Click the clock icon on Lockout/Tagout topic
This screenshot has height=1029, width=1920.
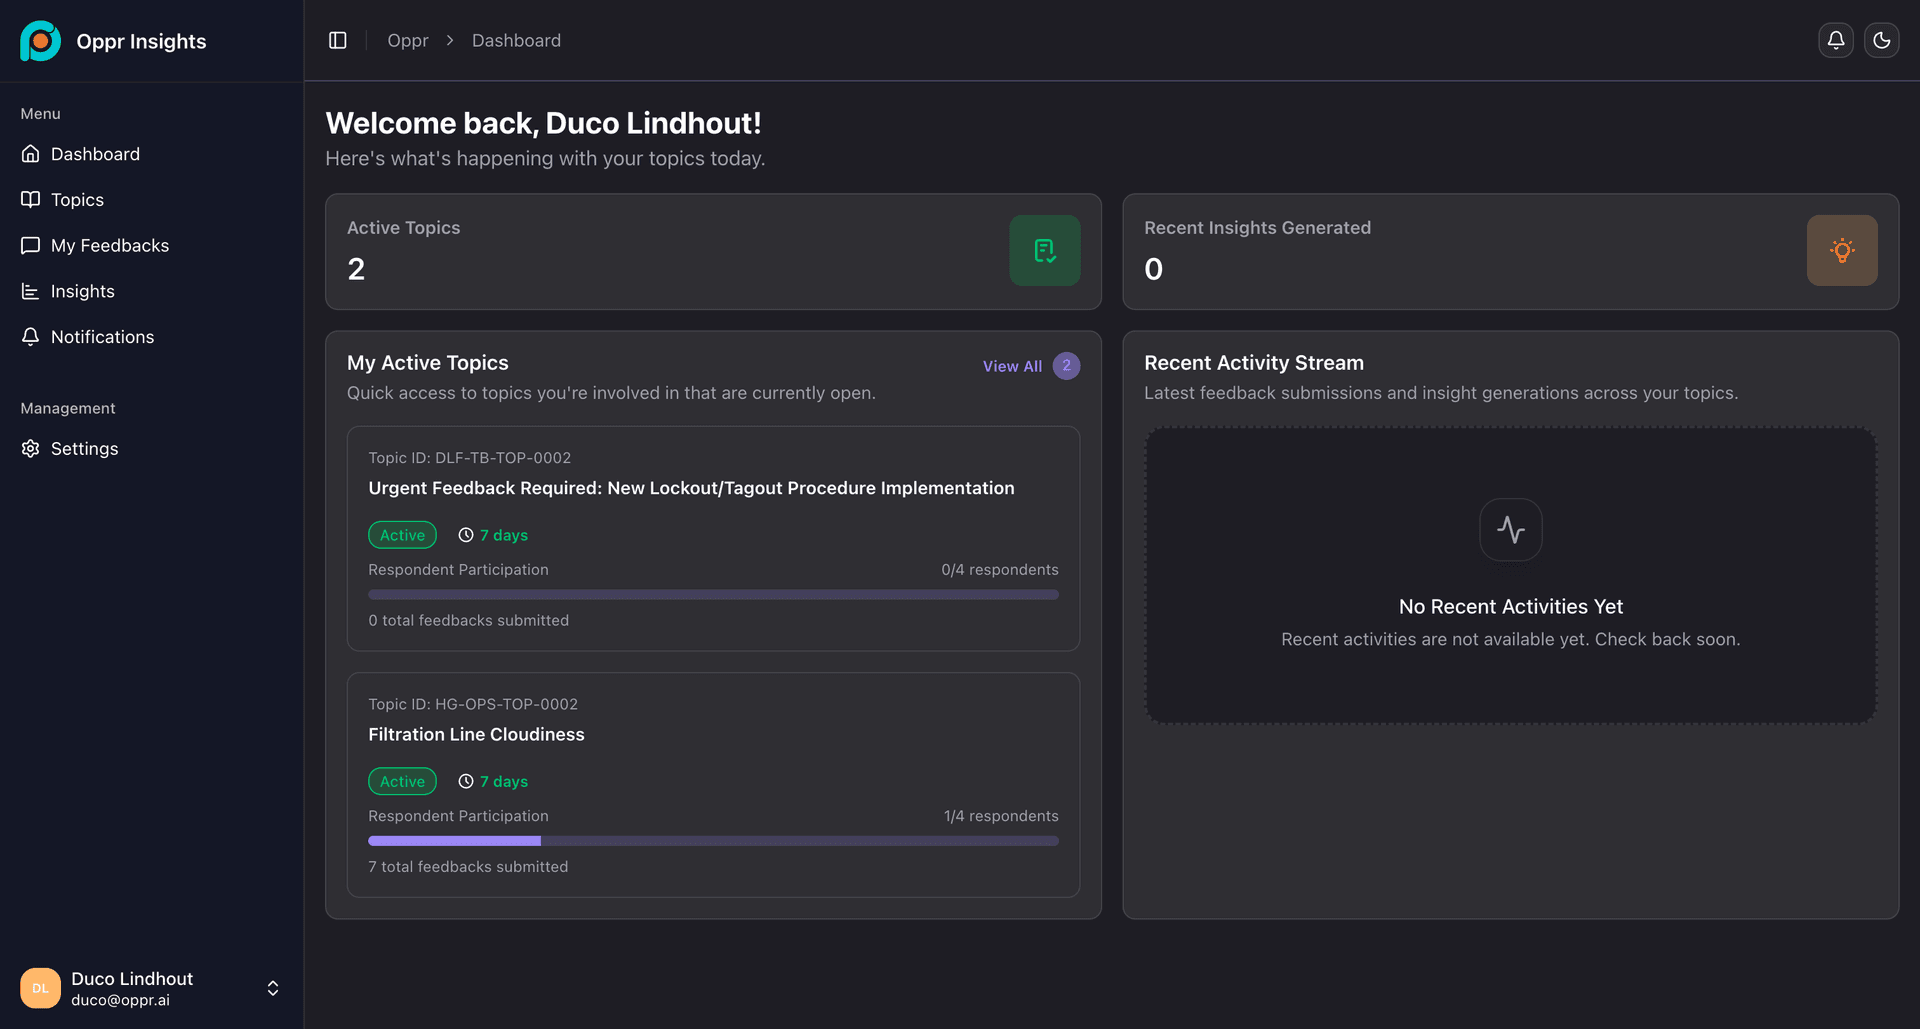(466, 535)
